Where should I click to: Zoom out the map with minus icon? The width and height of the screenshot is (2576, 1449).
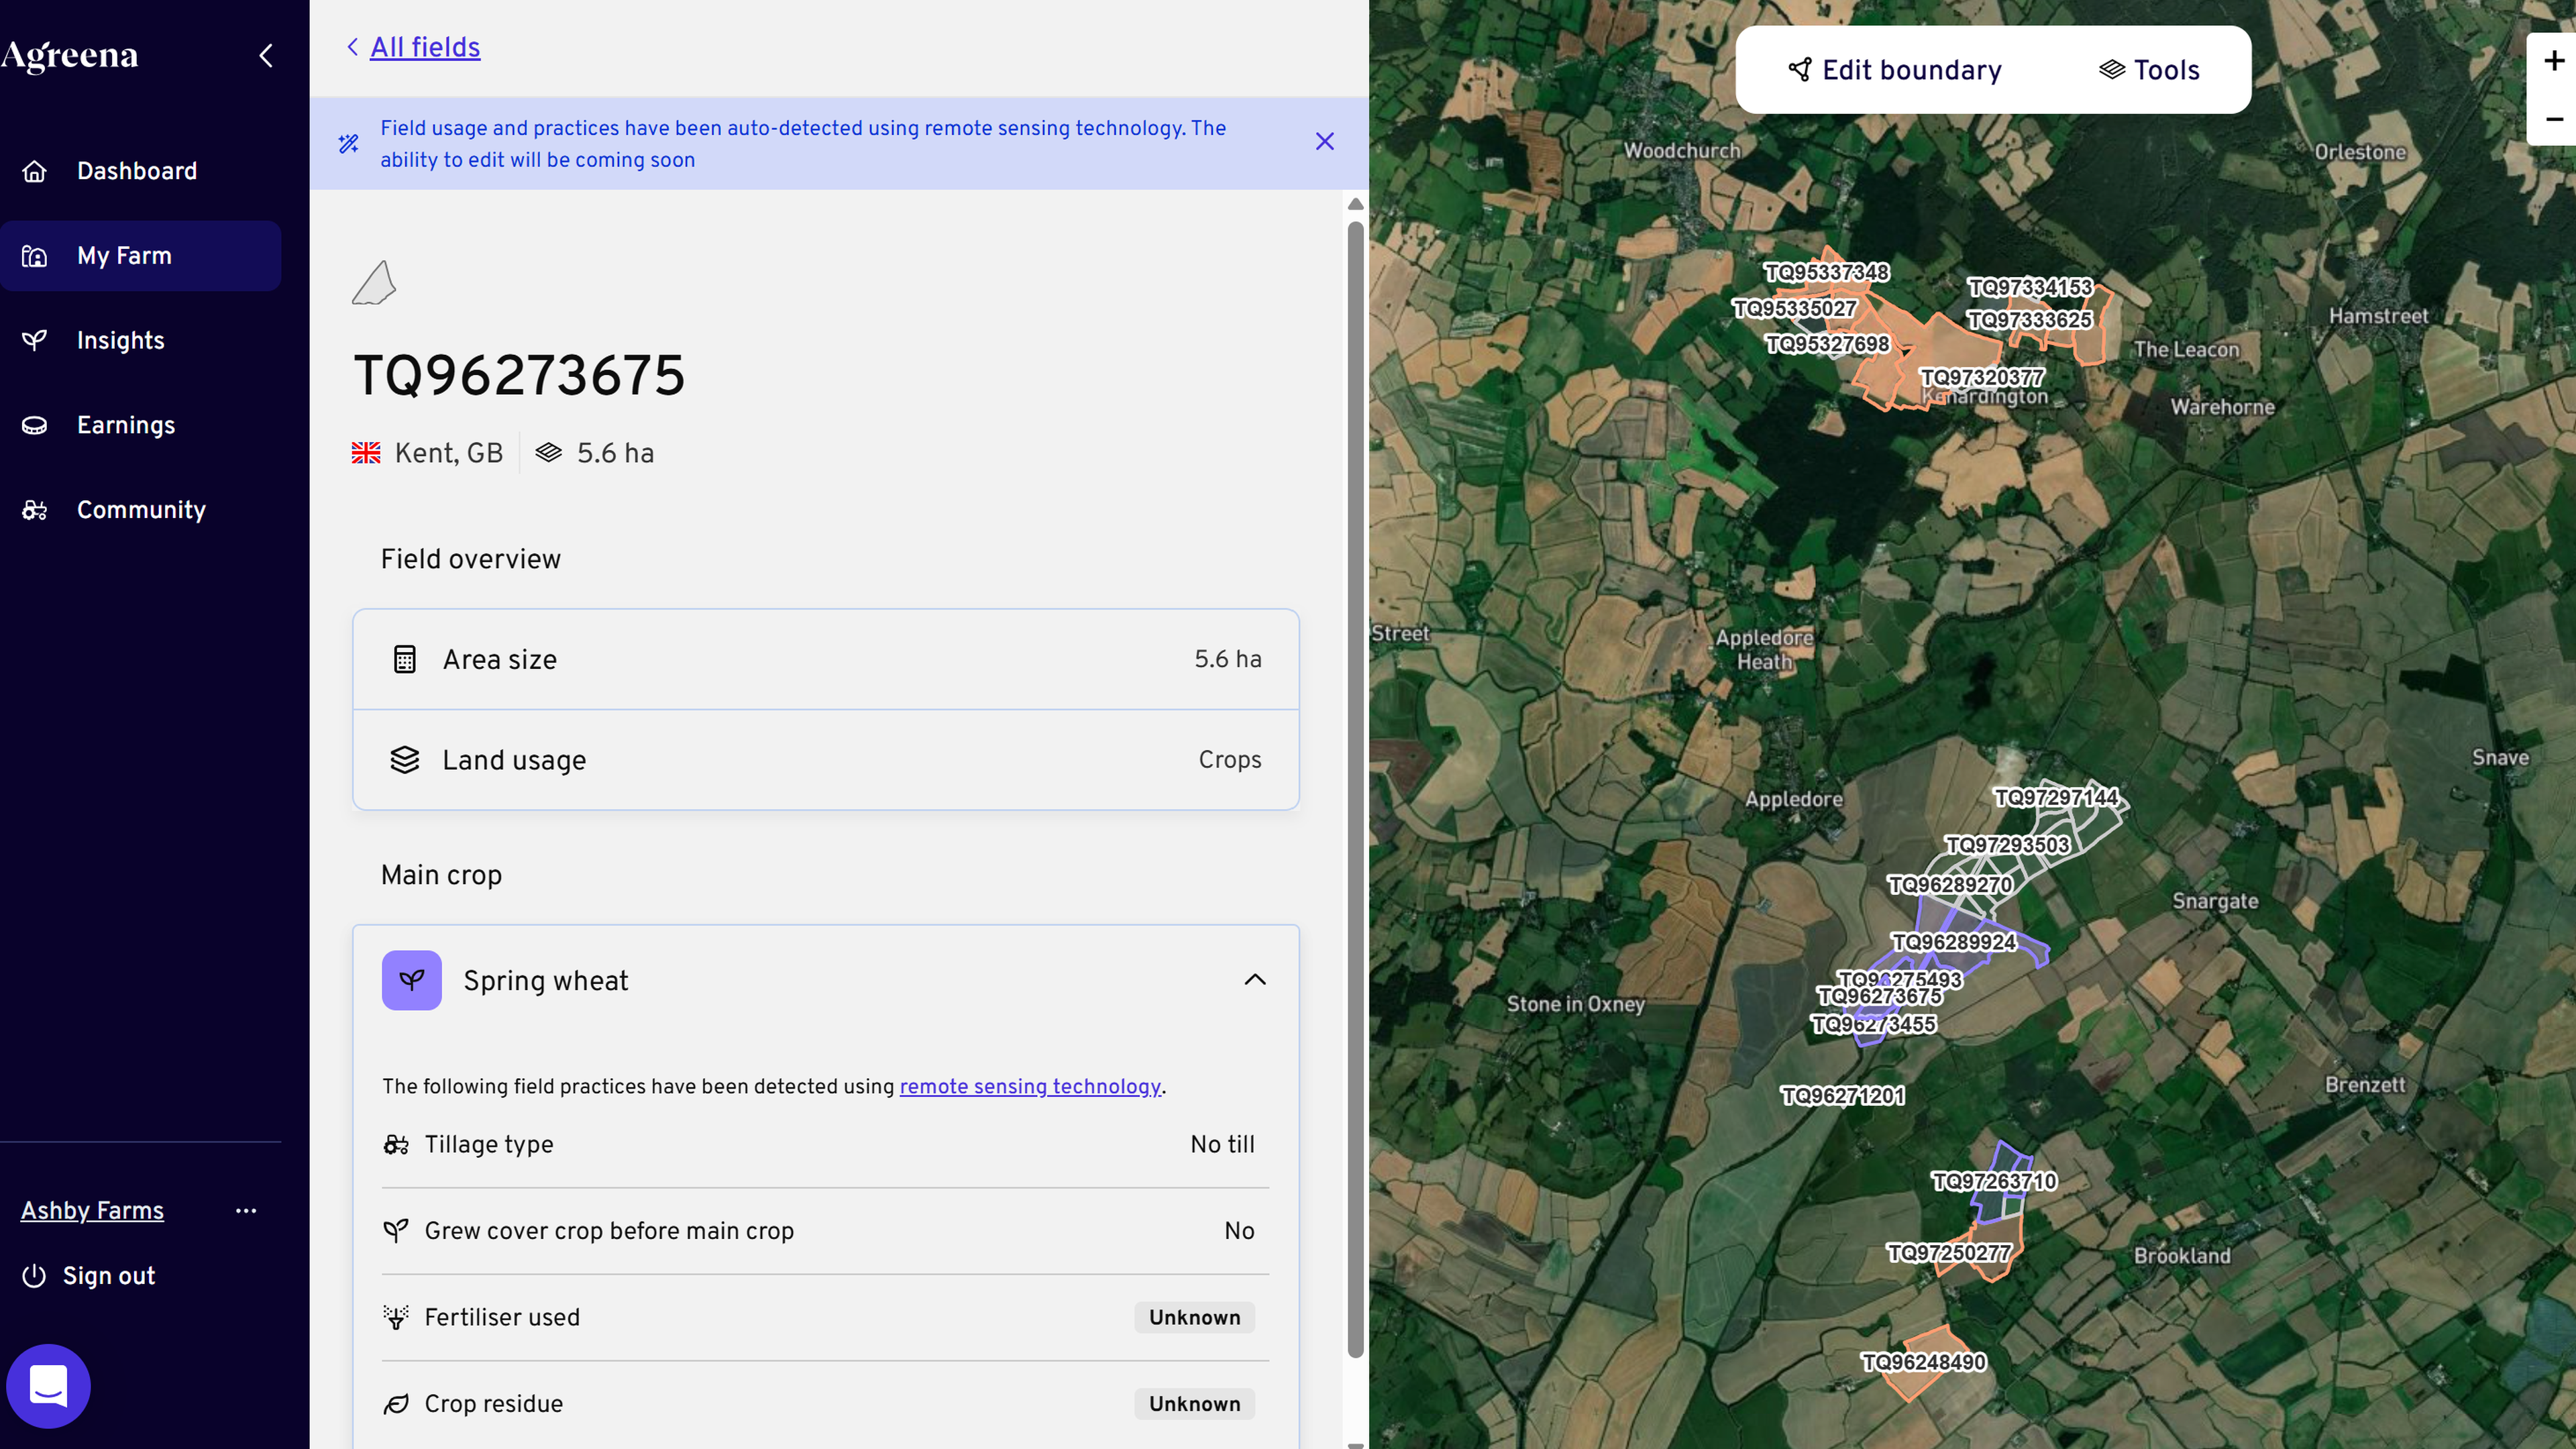pyautogui.click(x=2553, y=119)
